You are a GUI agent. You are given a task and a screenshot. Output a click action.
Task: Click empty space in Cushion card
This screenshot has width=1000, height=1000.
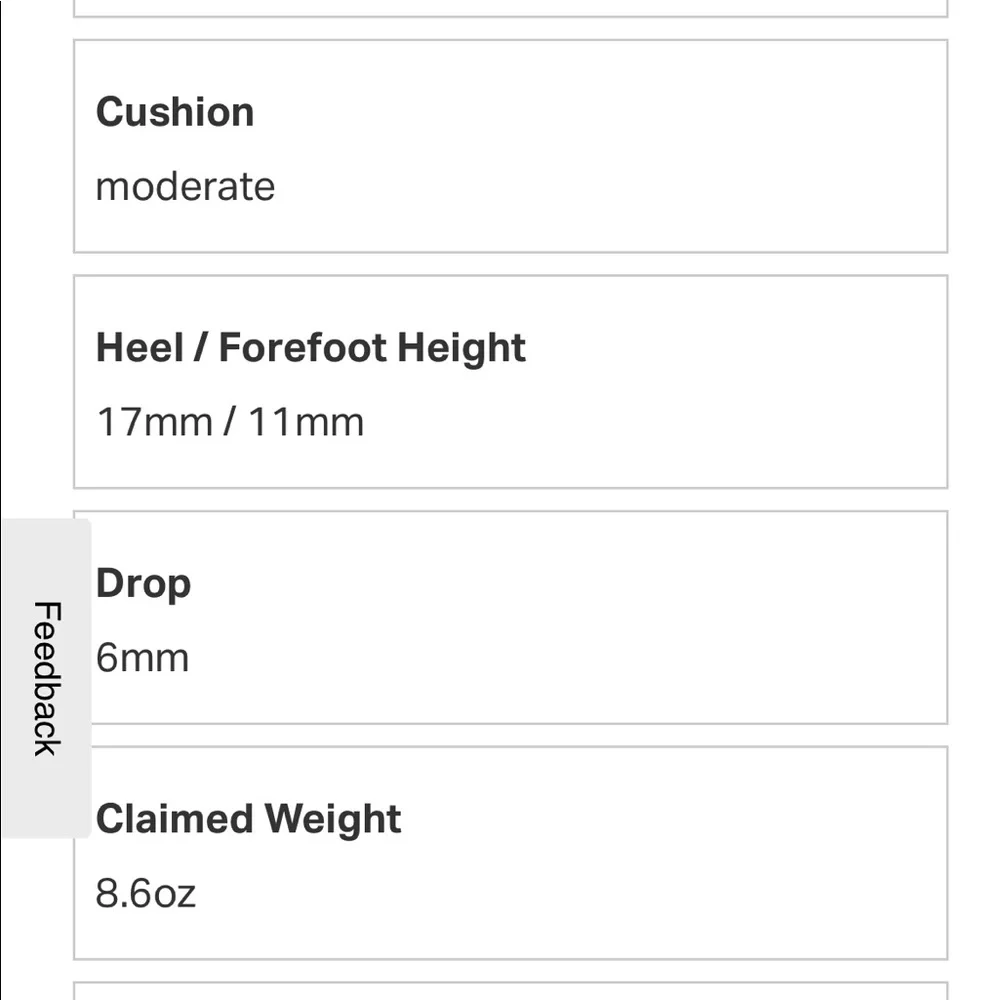point(650,150)
